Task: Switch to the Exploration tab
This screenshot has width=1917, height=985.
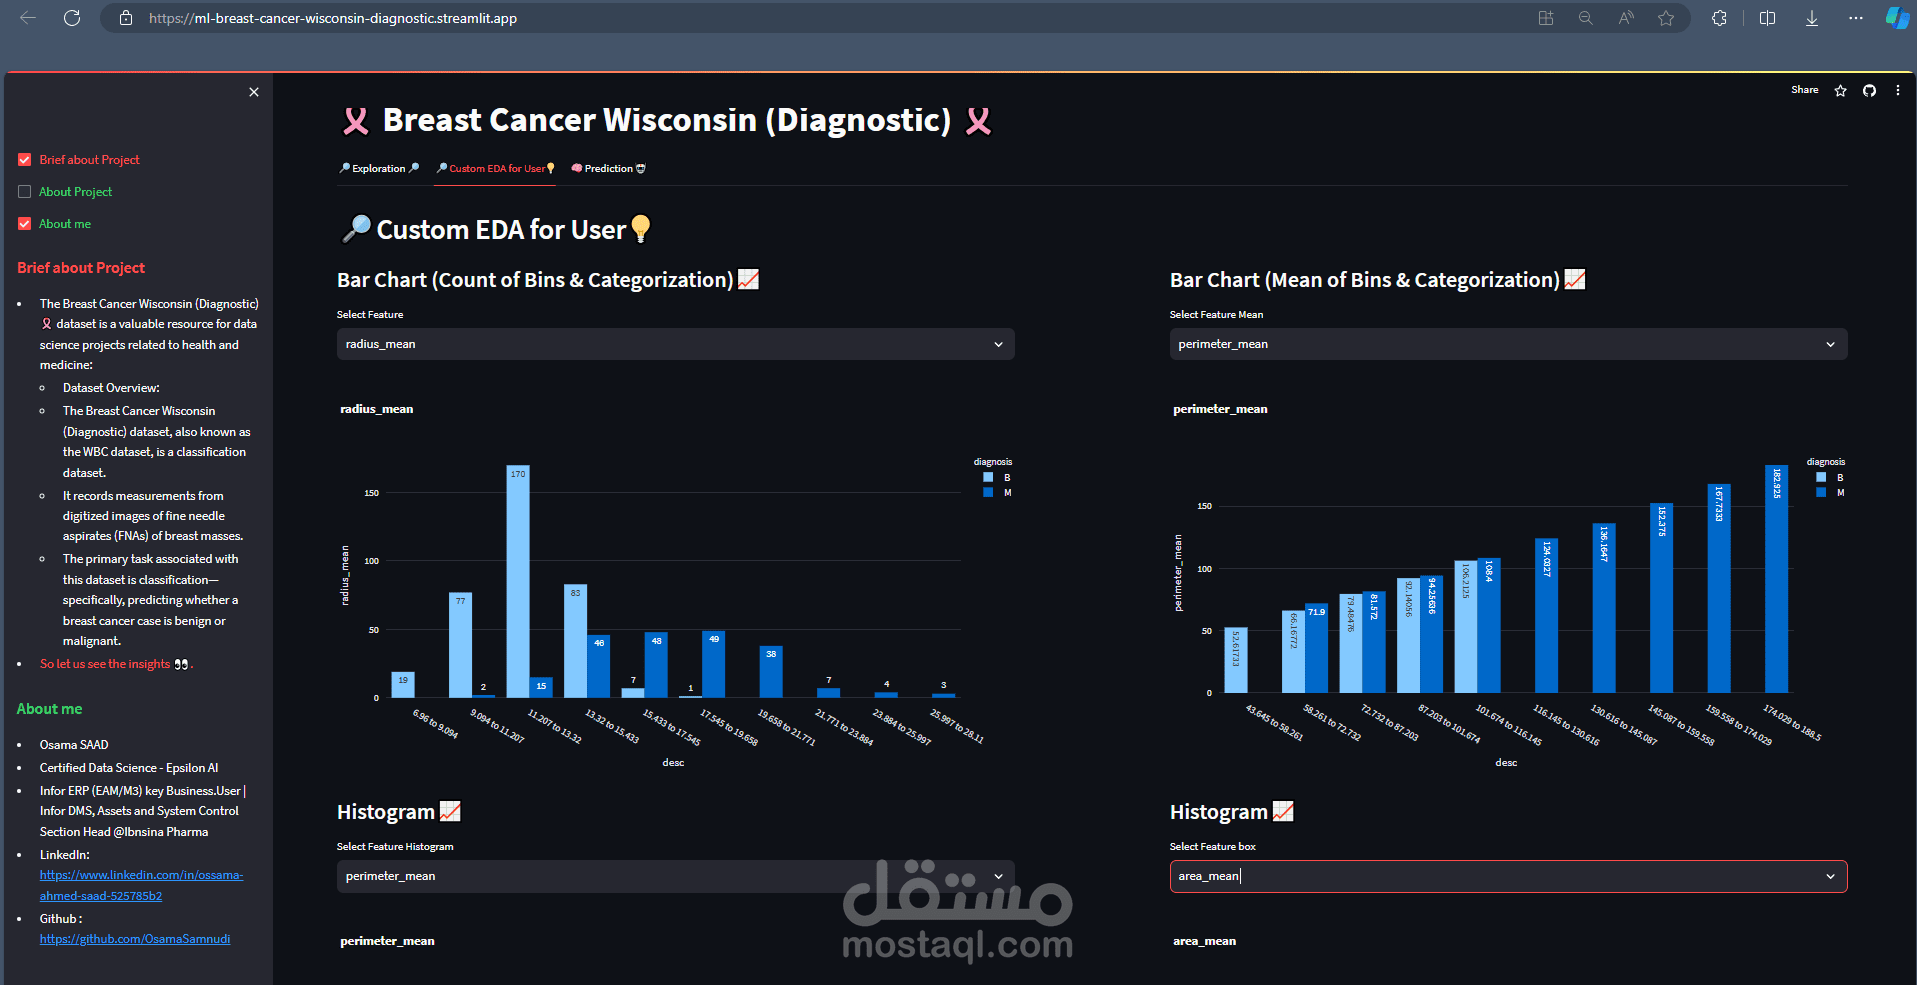Action: [x=379, y=168]
